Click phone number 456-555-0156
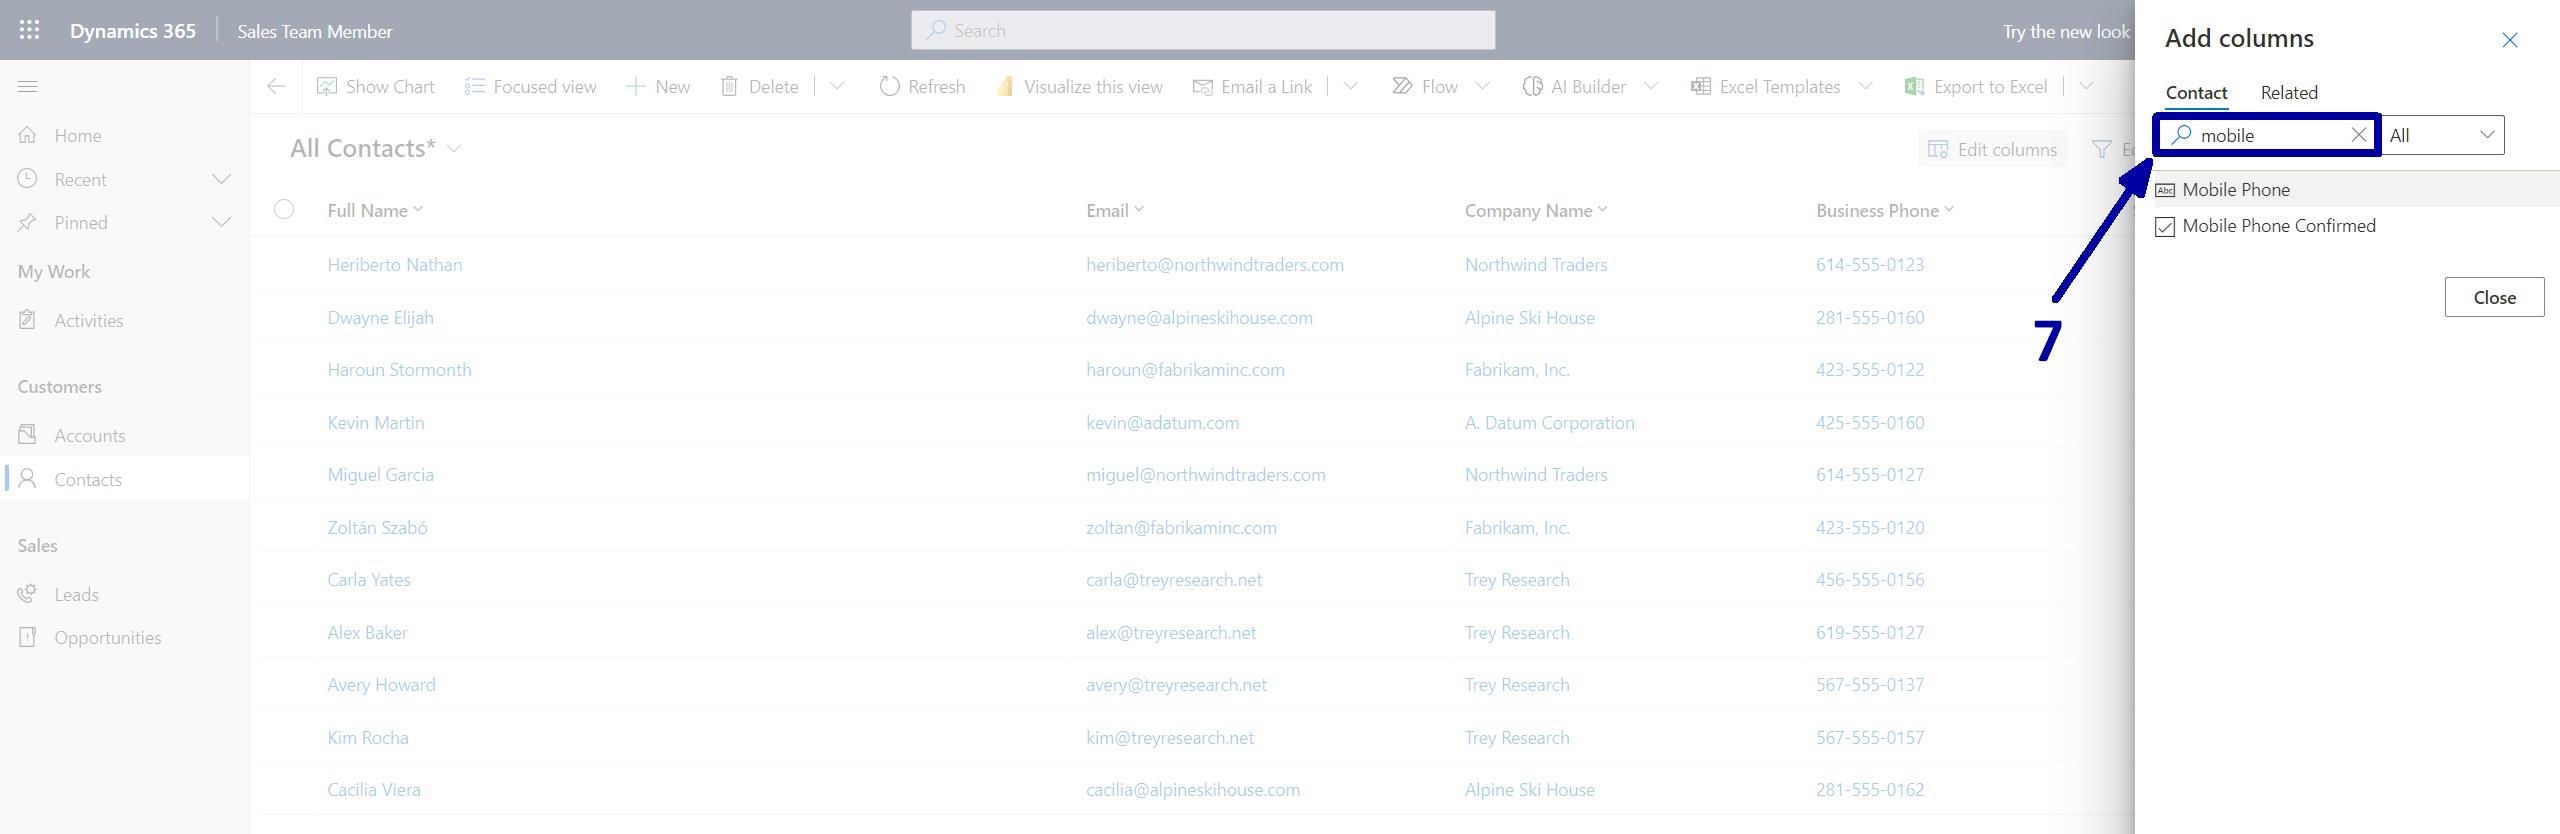Image resolution: width=2560 pixels, height=834 pixels. tap(1870, 580)
